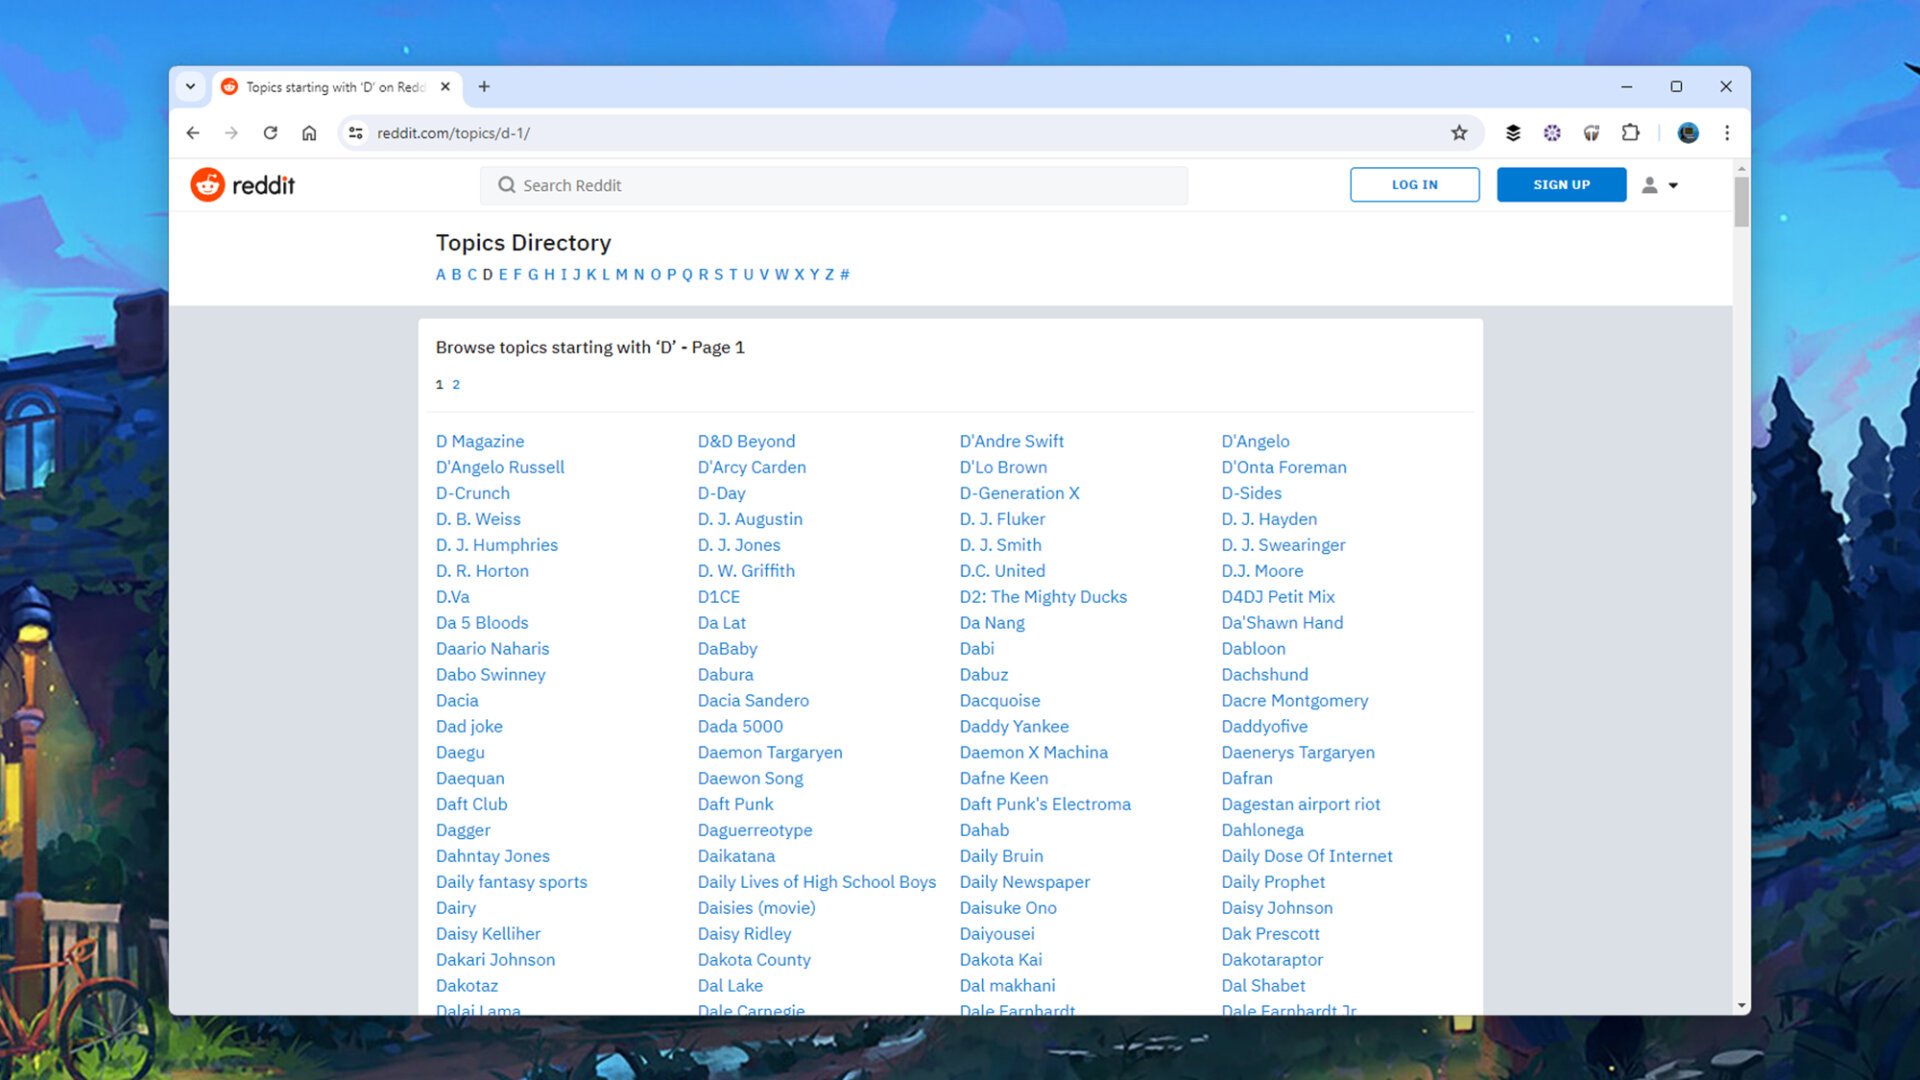Open the Dacia Sandero topic link

(753, 700)
